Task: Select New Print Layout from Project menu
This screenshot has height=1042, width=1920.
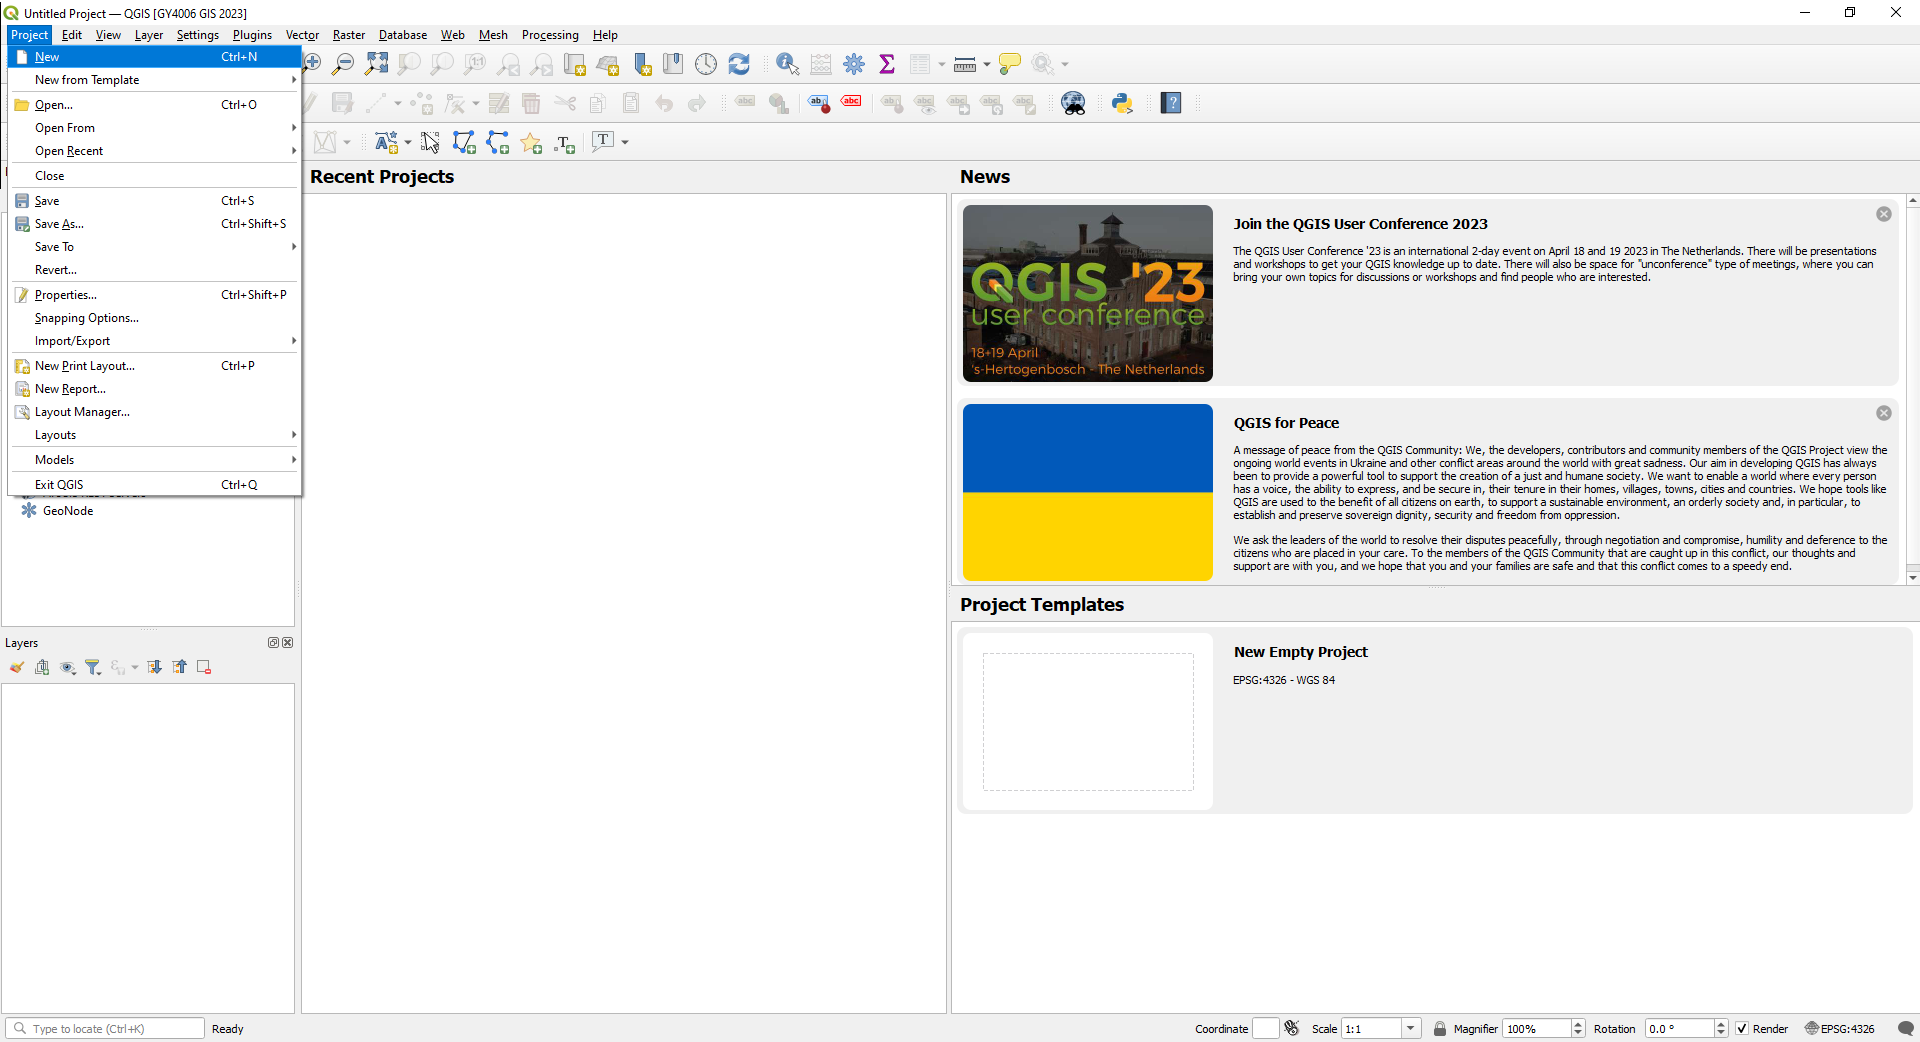Action: point(84,365)
